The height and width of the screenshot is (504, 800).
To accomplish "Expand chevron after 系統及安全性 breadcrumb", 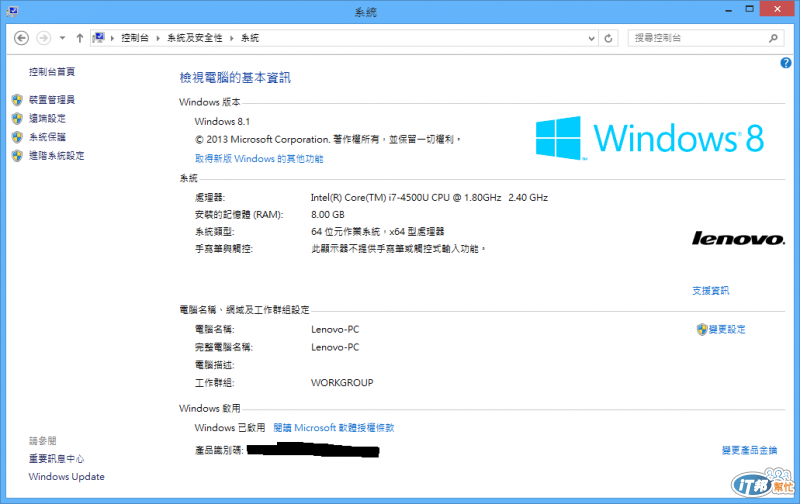I will pos(232,38).
